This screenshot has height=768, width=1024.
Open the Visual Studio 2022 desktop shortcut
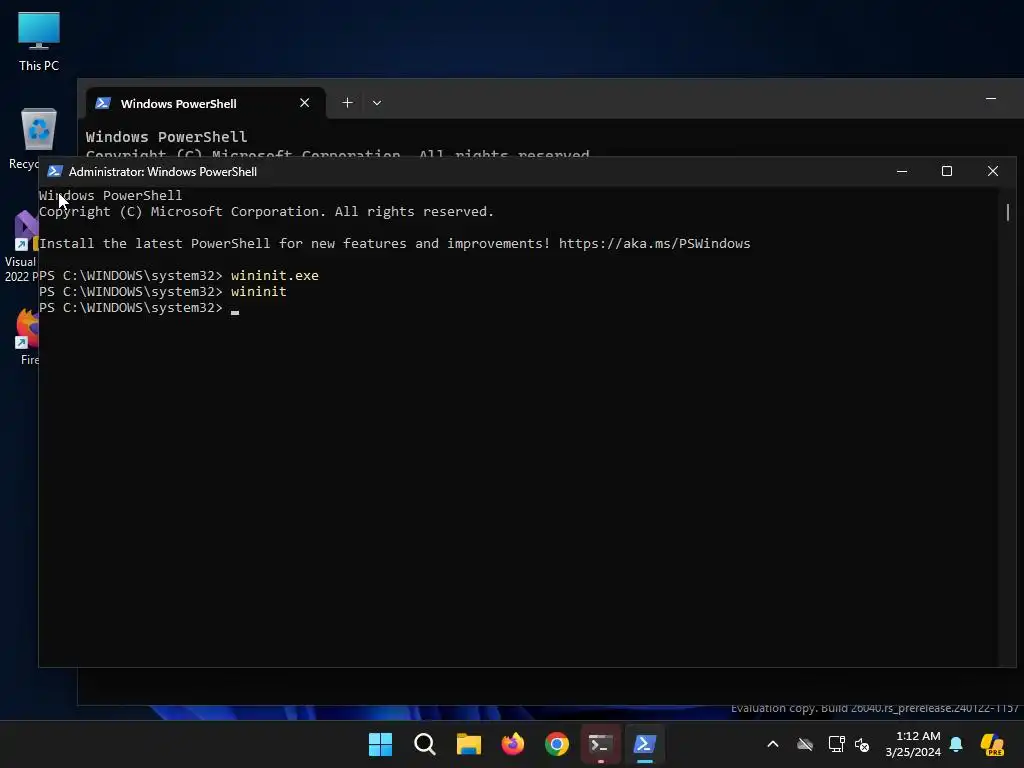(x=23, y=246)
